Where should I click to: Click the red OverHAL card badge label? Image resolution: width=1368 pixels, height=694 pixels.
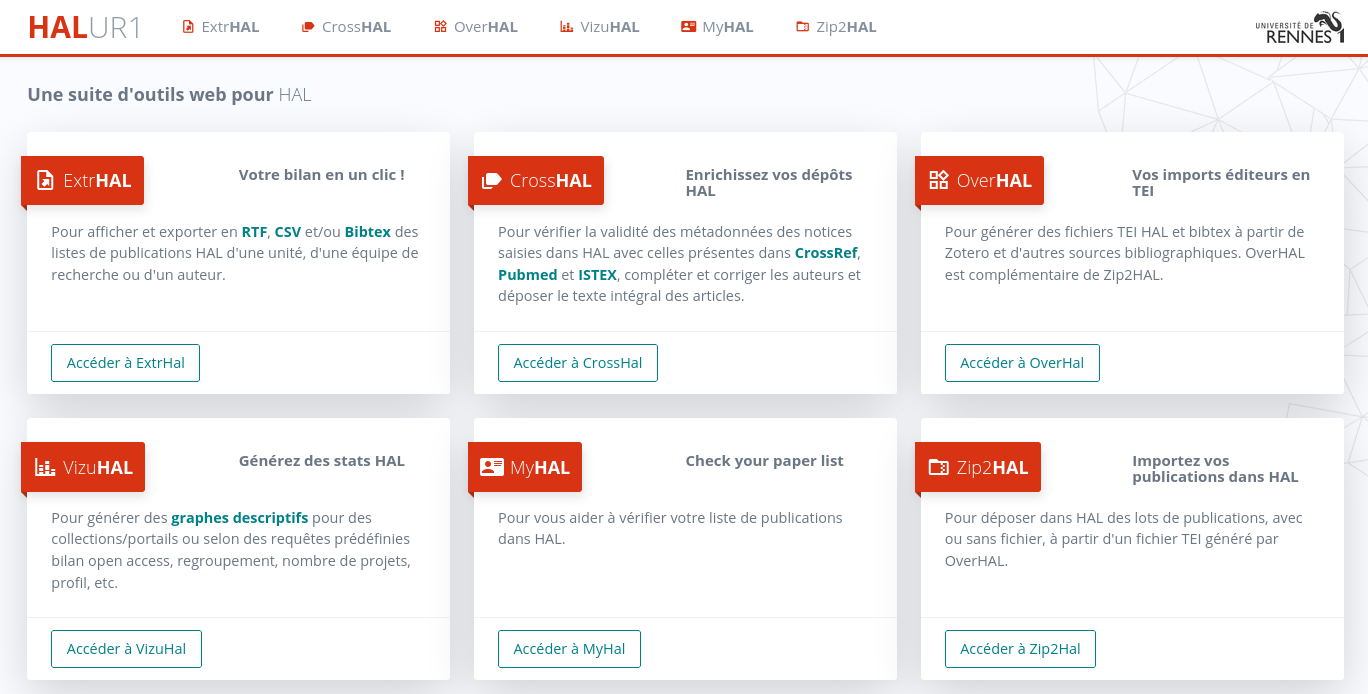tap(980, 181)
